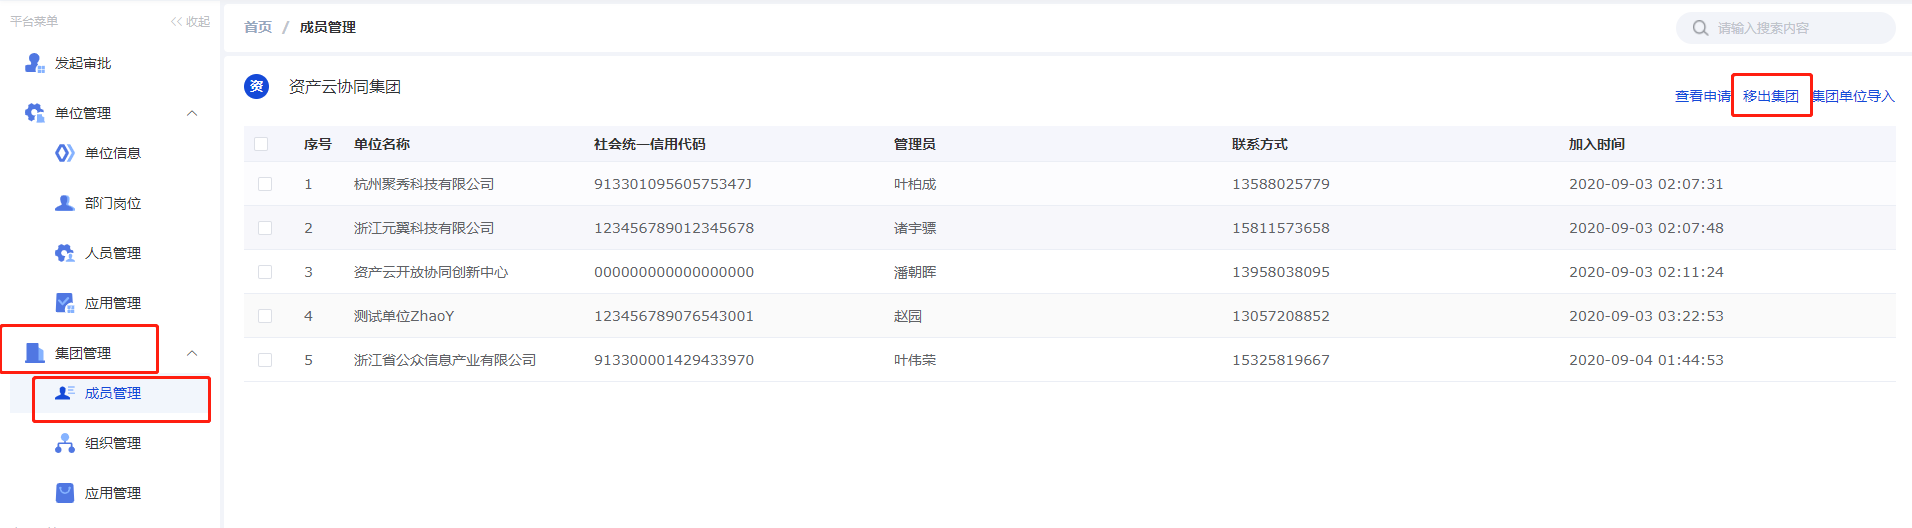The width and height of the screenshot is (1912, 528).
Task: Click the 单位信息 diamond icon
Action: pyautogui.click(x=65, y=153)
